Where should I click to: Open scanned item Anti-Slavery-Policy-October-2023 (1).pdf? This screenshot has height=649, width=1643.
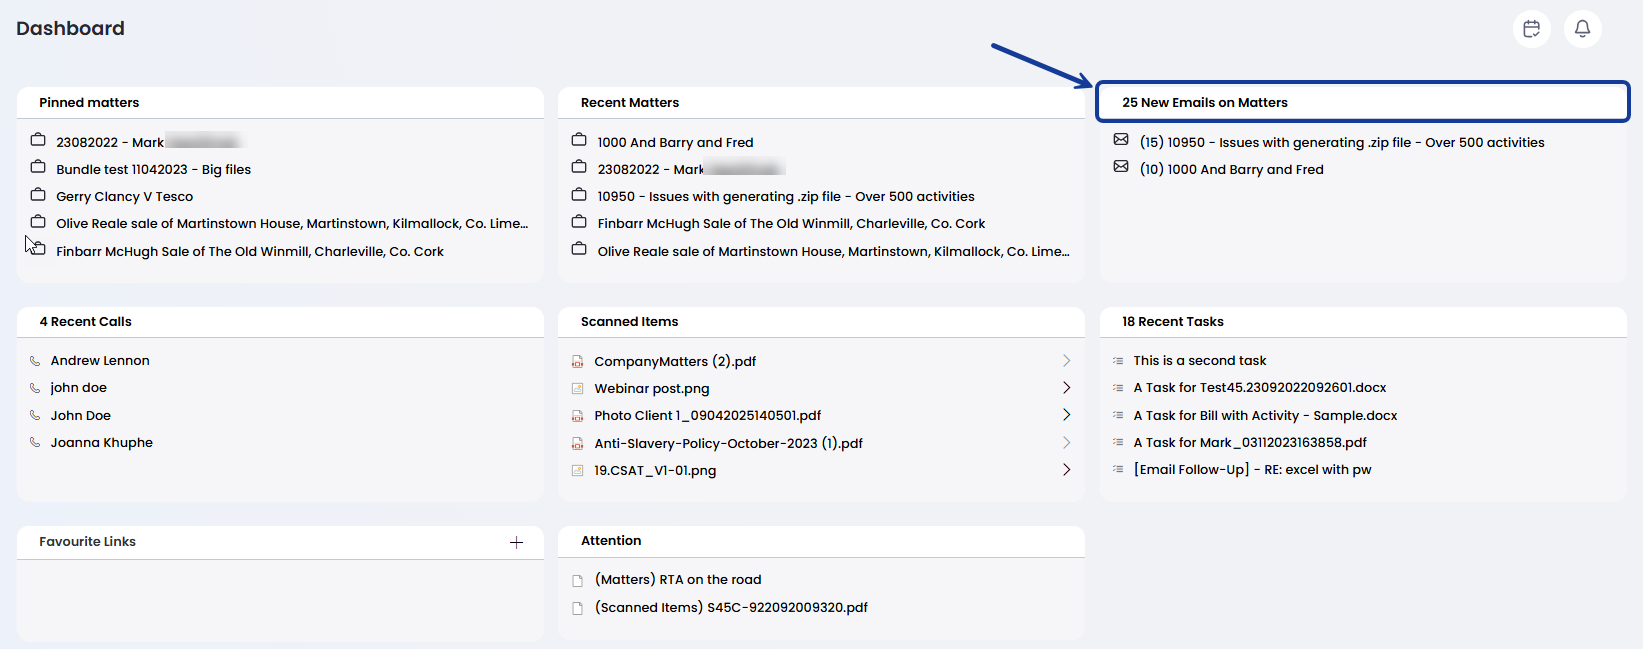(728, 443)
